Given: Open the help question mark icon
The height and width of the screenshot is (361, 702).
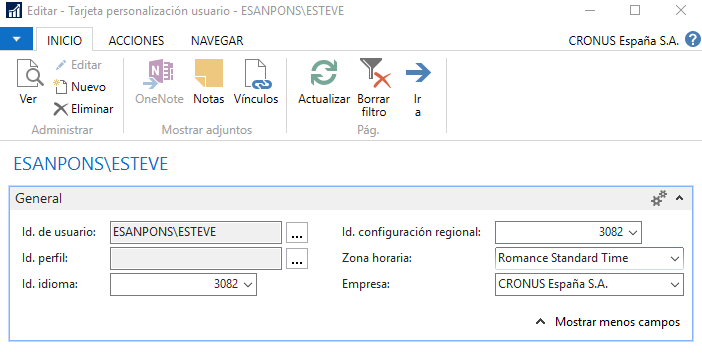Looking at the screenshot, I should (693, 39).
